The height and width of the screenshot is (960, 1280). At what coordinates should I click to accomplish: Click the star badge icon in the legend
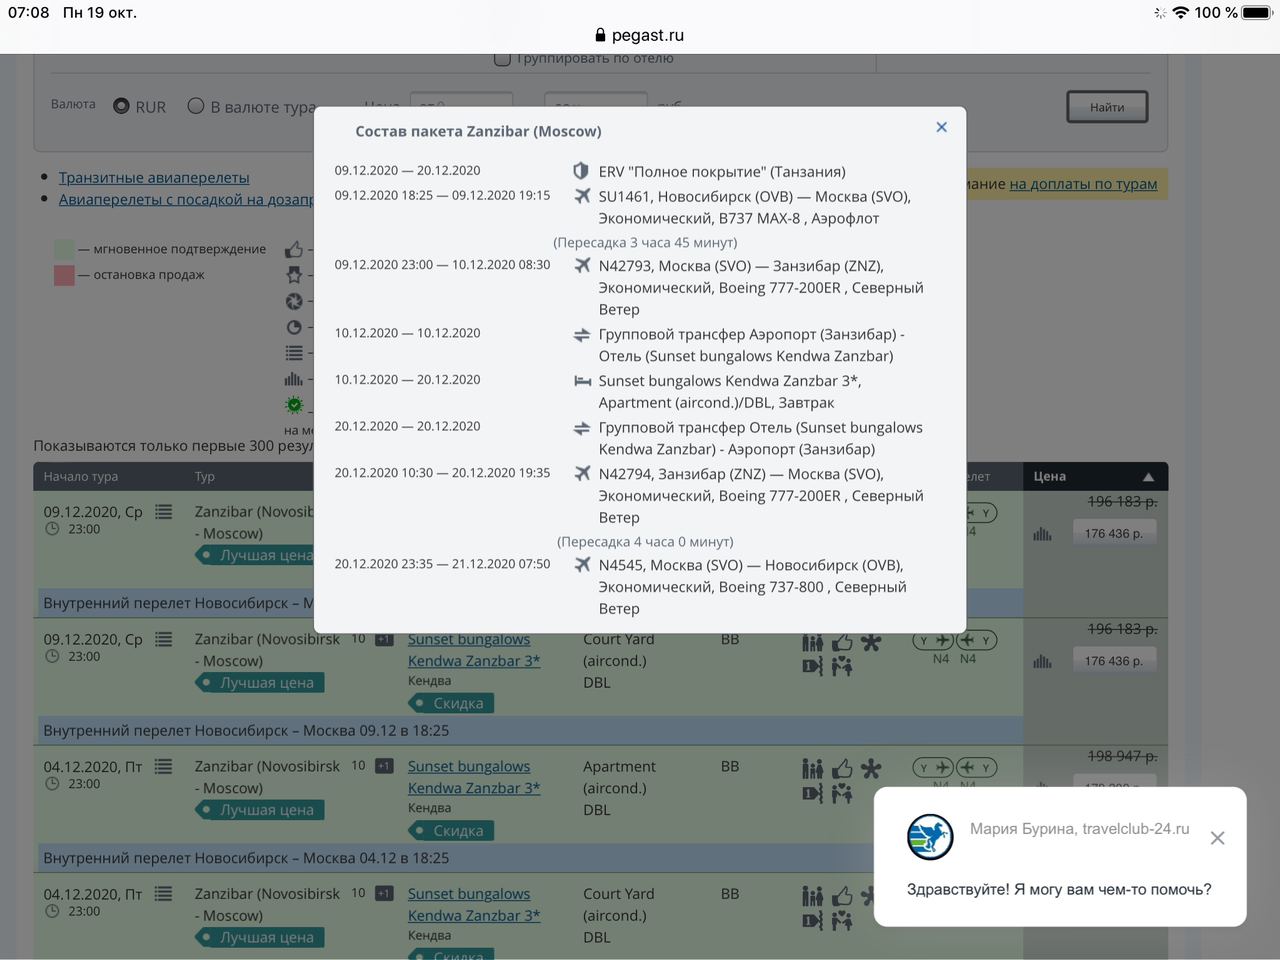pyautogui.click(x=294, y=274)
